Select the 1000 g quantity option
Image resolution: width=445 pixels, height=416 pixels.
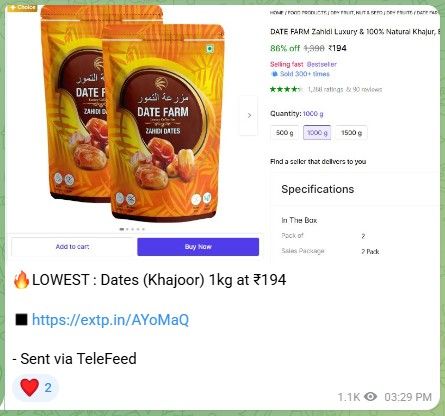[317, 133]
